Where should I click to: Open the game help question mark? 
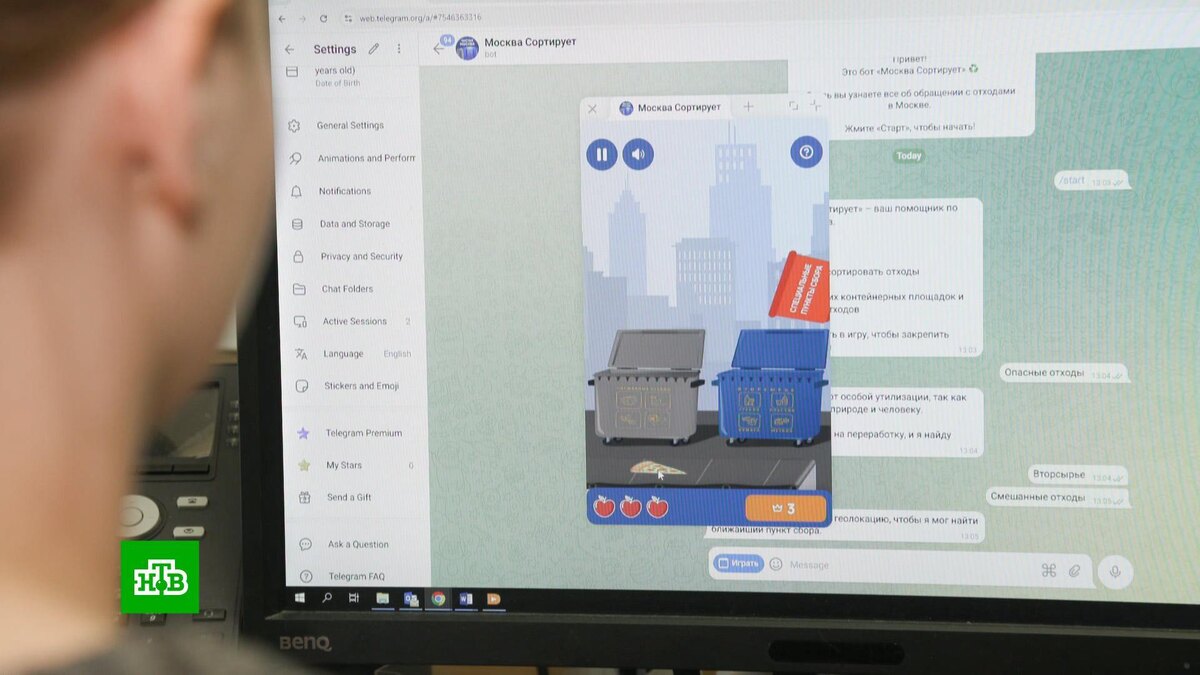(806, 152)
